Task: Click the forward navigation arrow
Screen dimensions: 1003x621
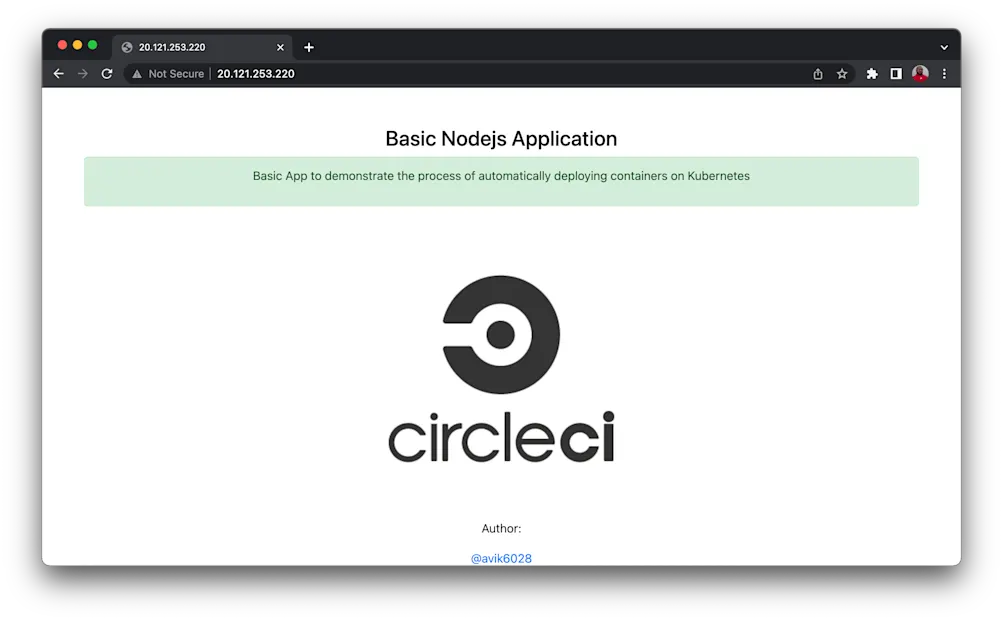Action: tap(82, 73)
